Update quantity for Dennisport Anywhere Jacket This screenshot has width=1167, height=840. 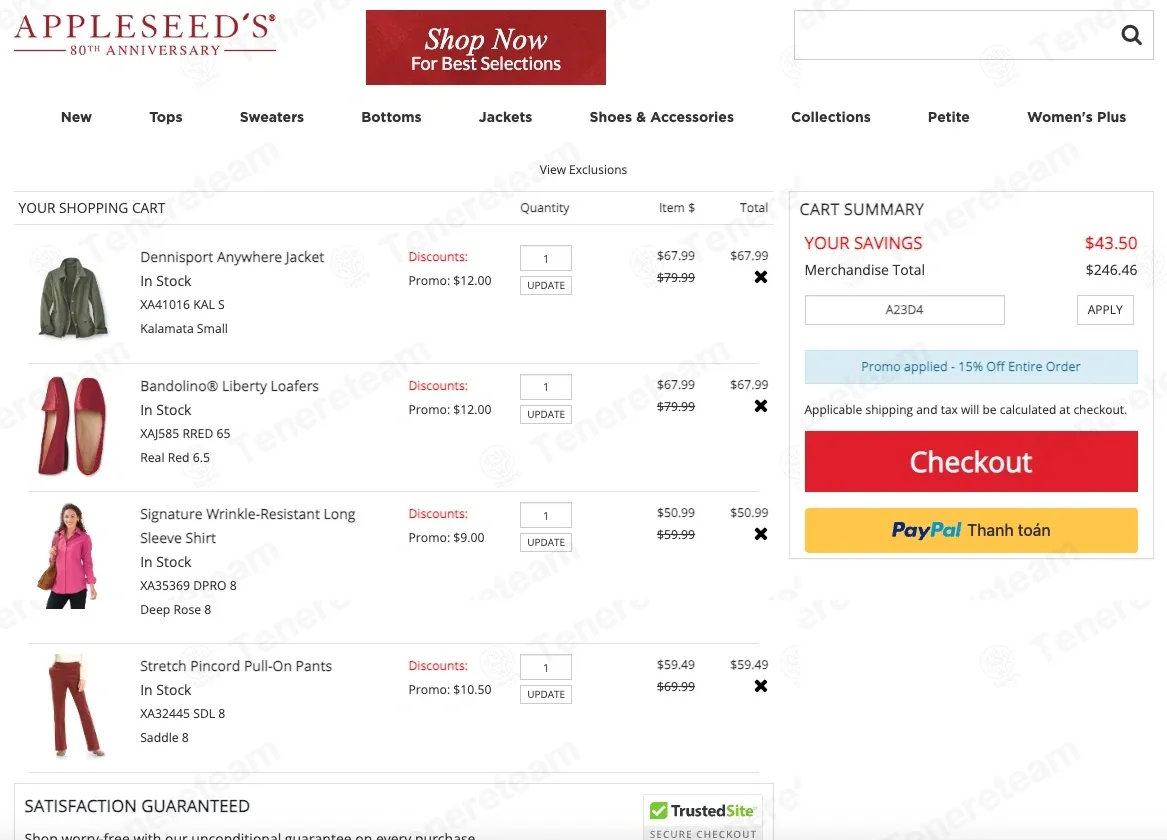click(x=546, y=286)
